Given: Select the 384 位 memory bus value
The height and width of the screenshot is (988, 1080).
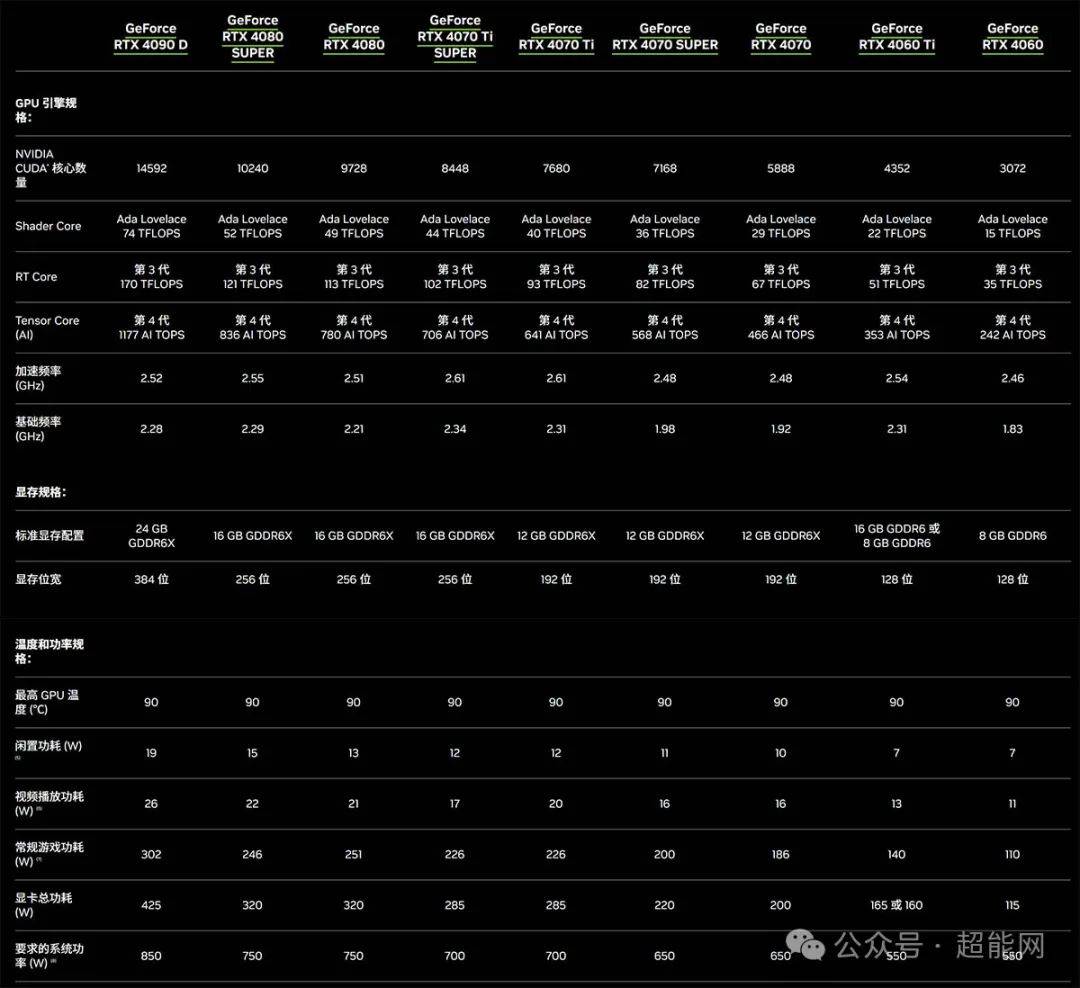Looking at the screenshot, I should tap(152, 579).
